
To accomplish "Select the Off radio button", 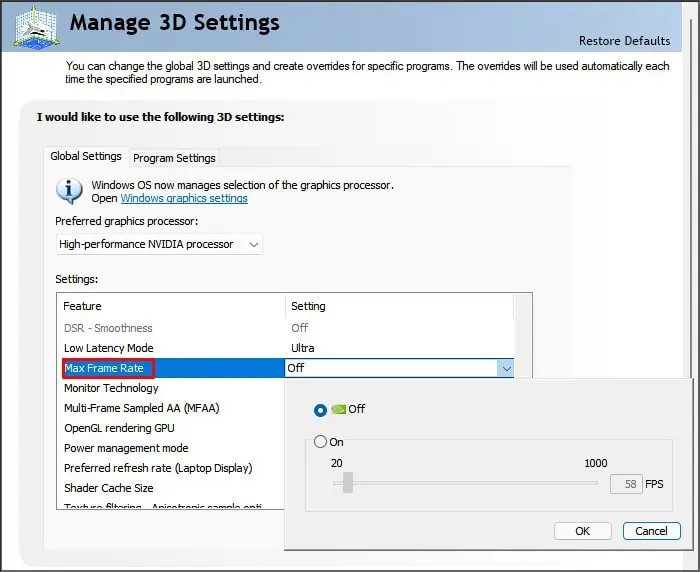I will pos(320,410).
